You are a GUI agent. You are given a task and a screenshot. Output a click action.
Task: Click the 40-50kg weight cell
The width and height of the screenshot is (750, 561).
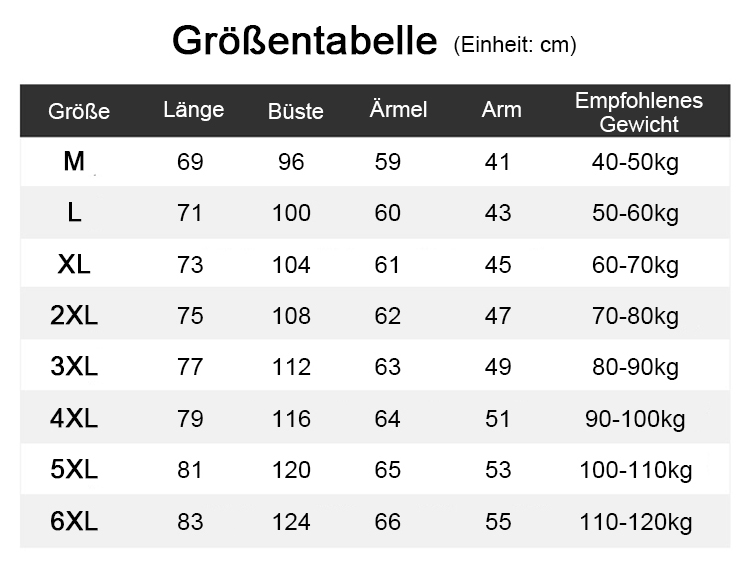coord(635,163)
